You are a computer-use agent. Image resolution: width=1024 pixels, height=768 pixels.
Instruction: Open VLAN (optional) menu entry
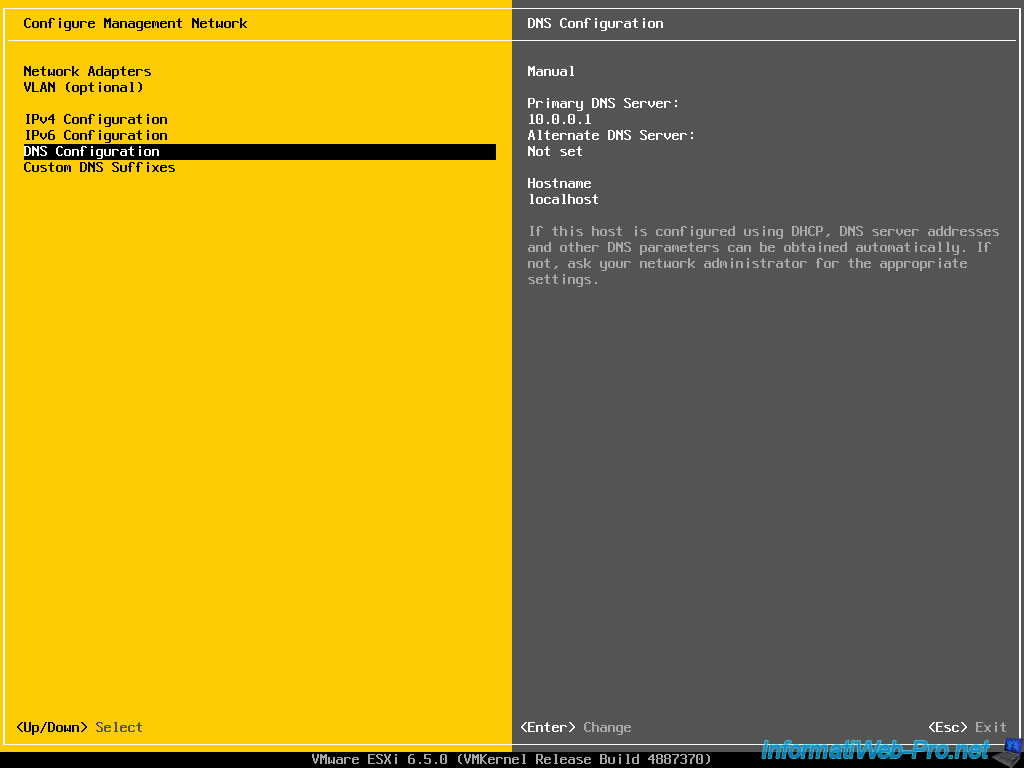coord(83,88)
